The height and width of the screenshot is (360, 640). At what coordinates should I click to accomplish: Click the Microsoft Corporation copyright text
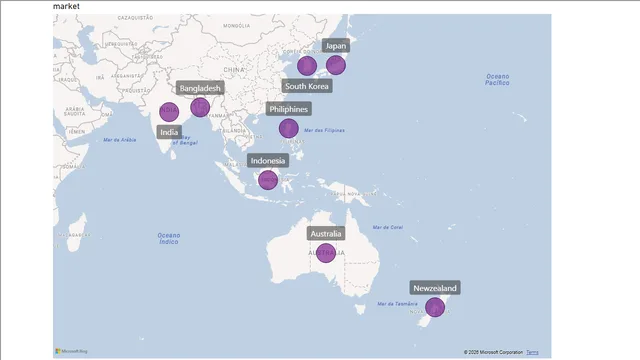[x=493, y=352]
